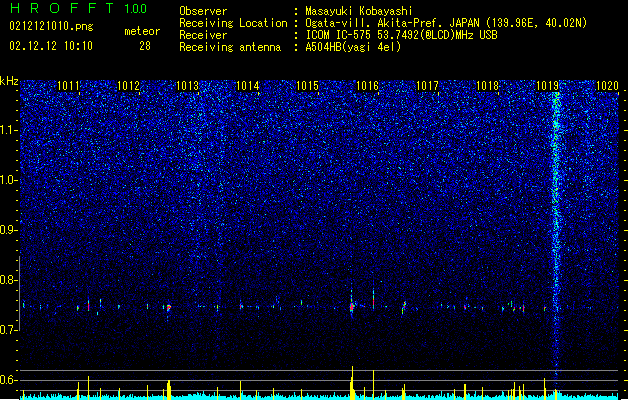Select the Ogata-vill. Akita-Pref. JAPAN location text
This screenshot has width=629, height=400.
(x=446, y=23)
